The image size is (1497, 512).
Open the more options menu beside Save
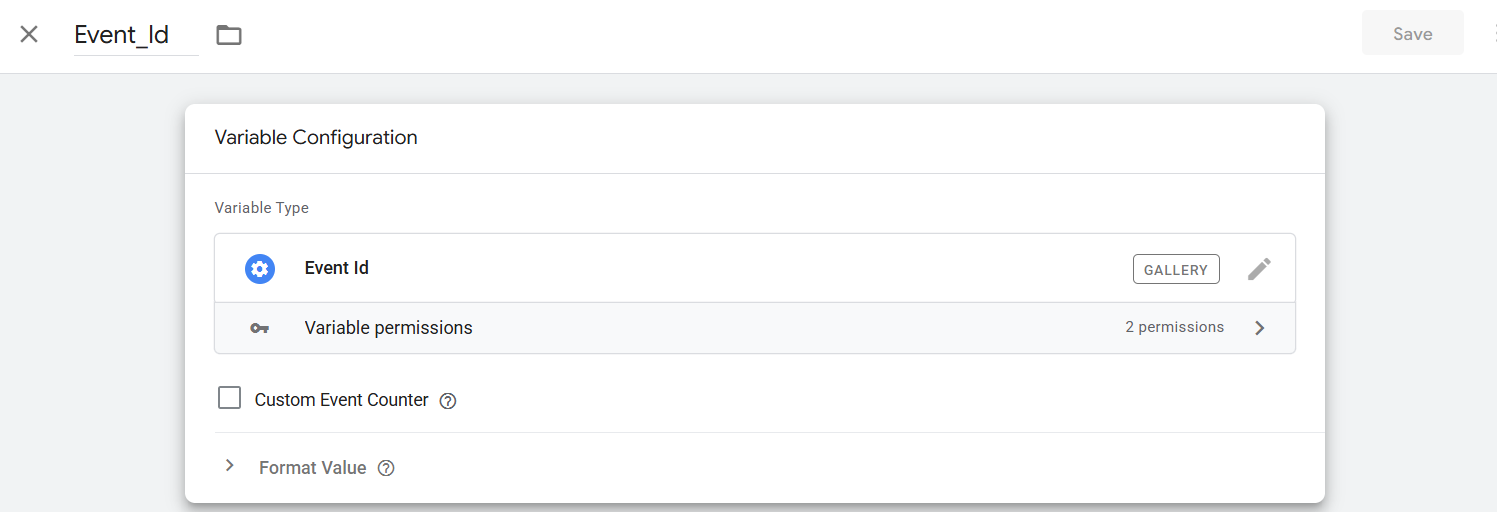[1493, 34]
